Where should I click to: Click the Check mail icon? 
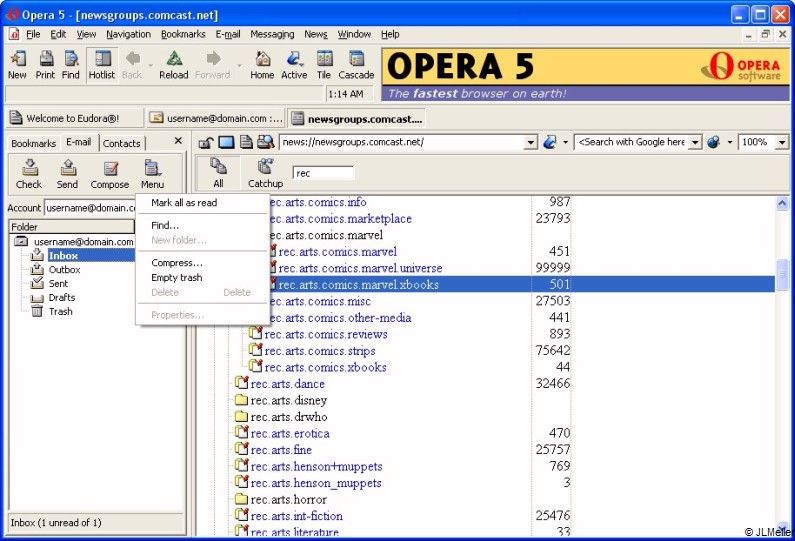29,174
